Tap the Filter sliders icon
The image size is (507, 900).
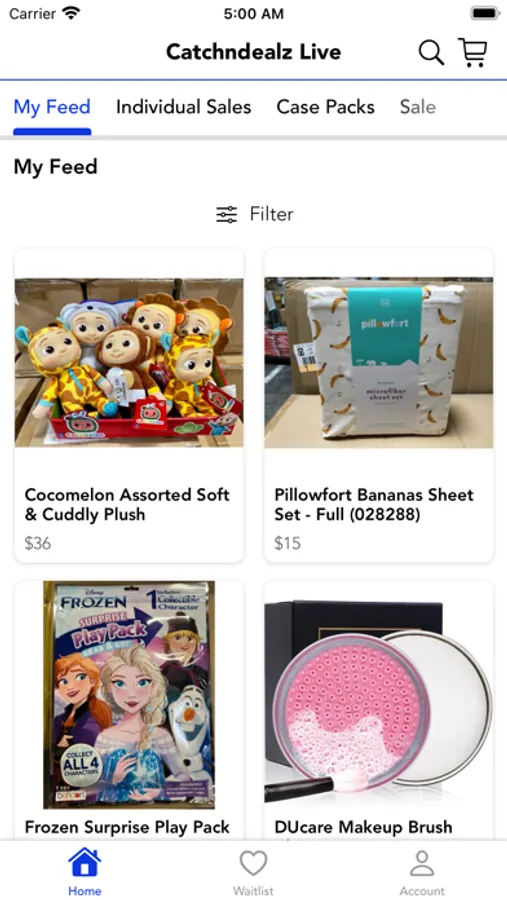(226, 215)
